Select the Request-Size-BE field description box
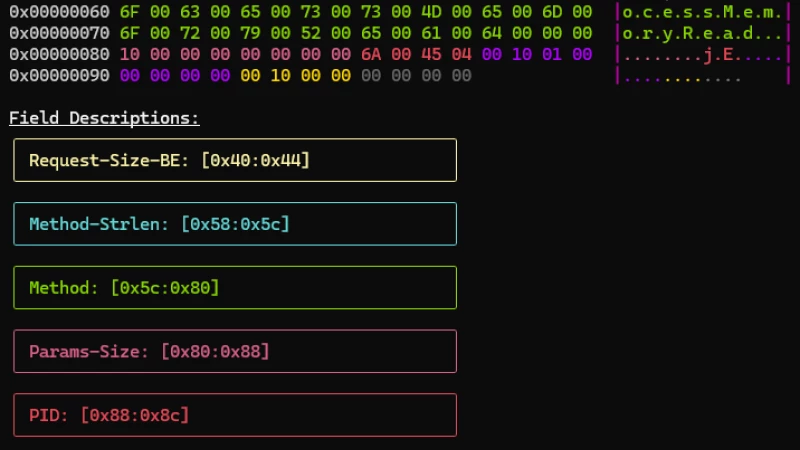The height and width of the screenshot is (450, 800). point(235,160)
